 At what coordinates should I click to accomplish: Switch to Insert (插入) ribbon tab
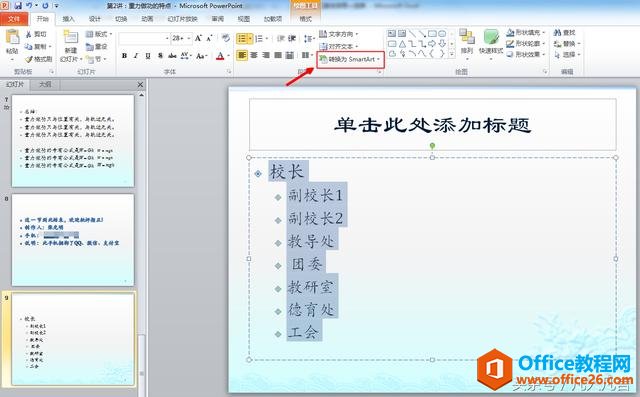coord(68,19)
